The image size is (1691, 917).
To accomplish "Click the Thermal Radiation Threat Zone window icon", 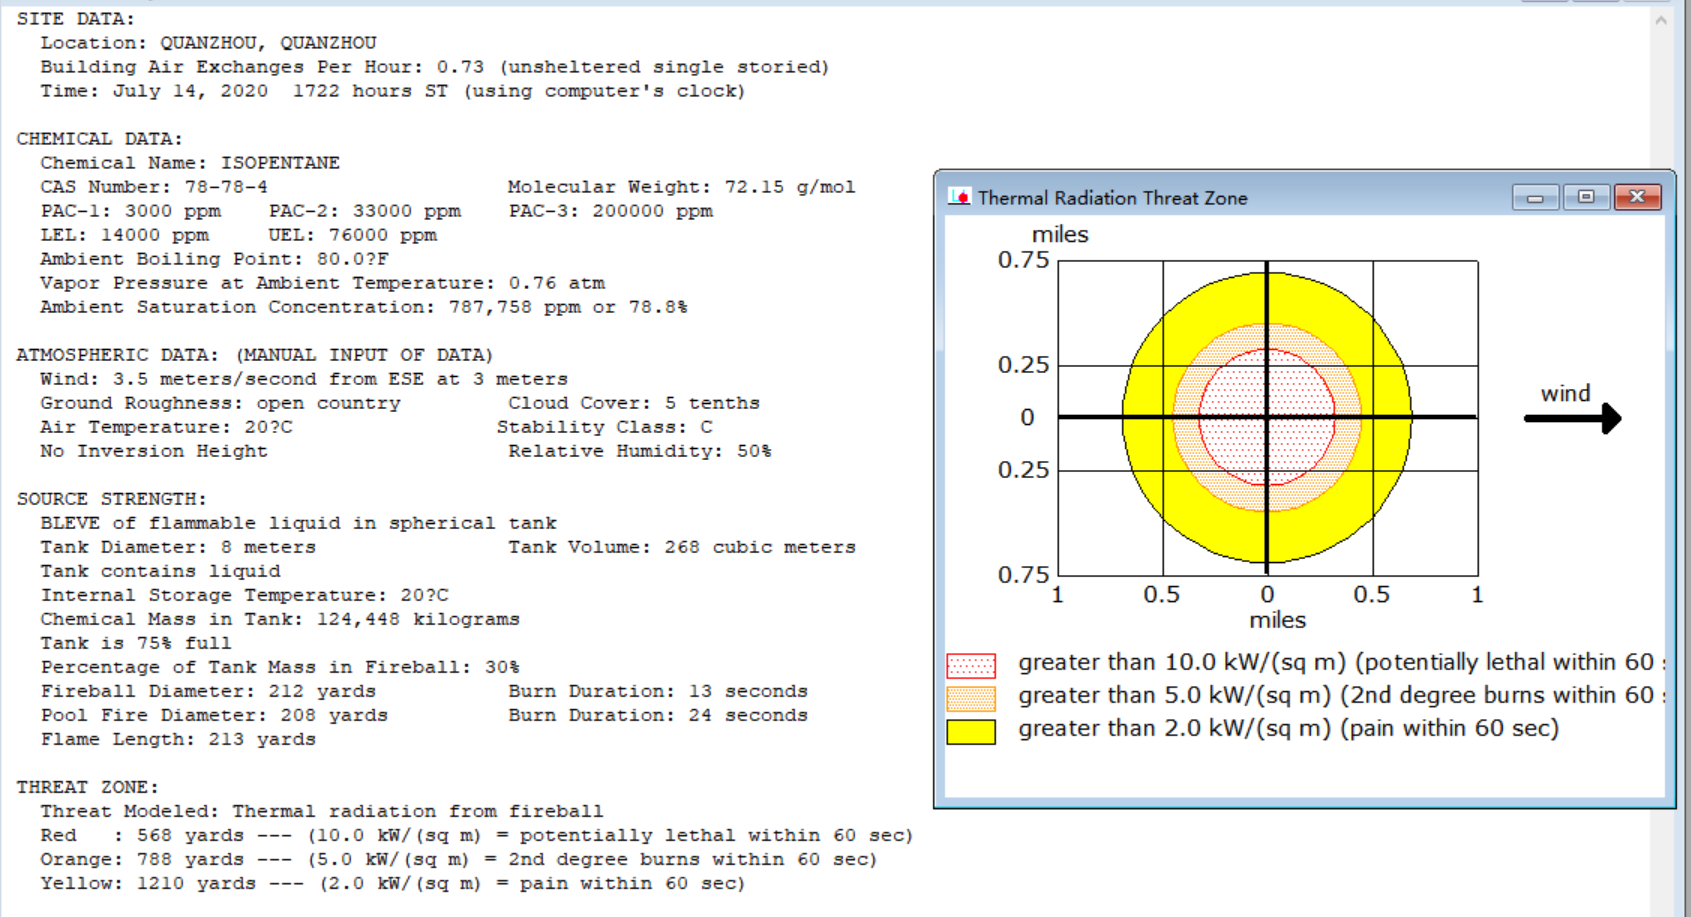I will pos(960,197).
